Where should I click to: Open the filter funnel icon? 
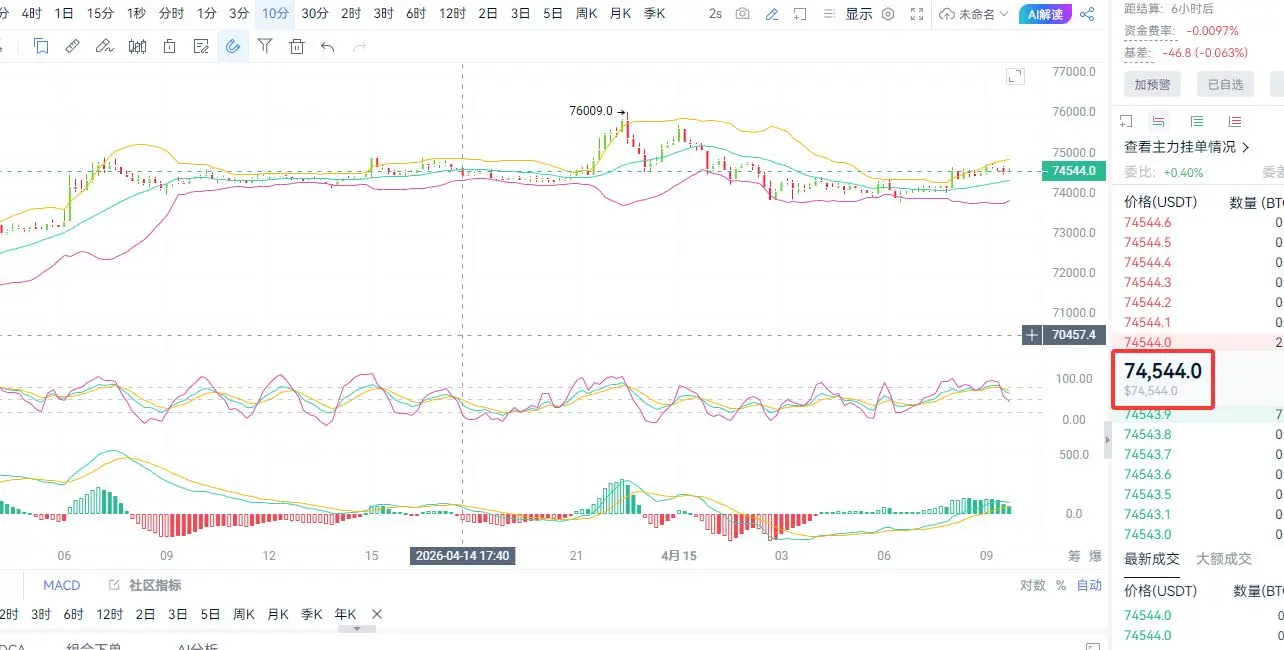click(265, 46)
